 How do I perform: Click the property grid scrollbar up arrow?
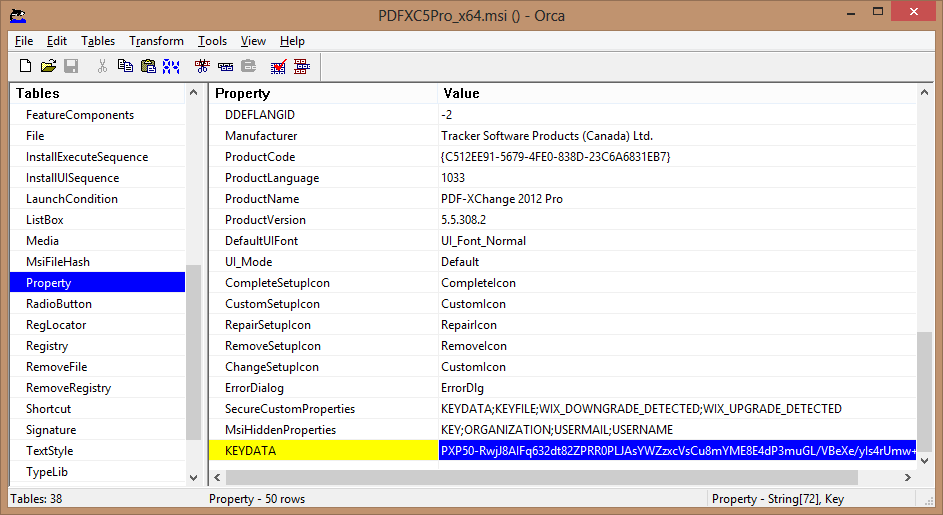pos(924,93)
